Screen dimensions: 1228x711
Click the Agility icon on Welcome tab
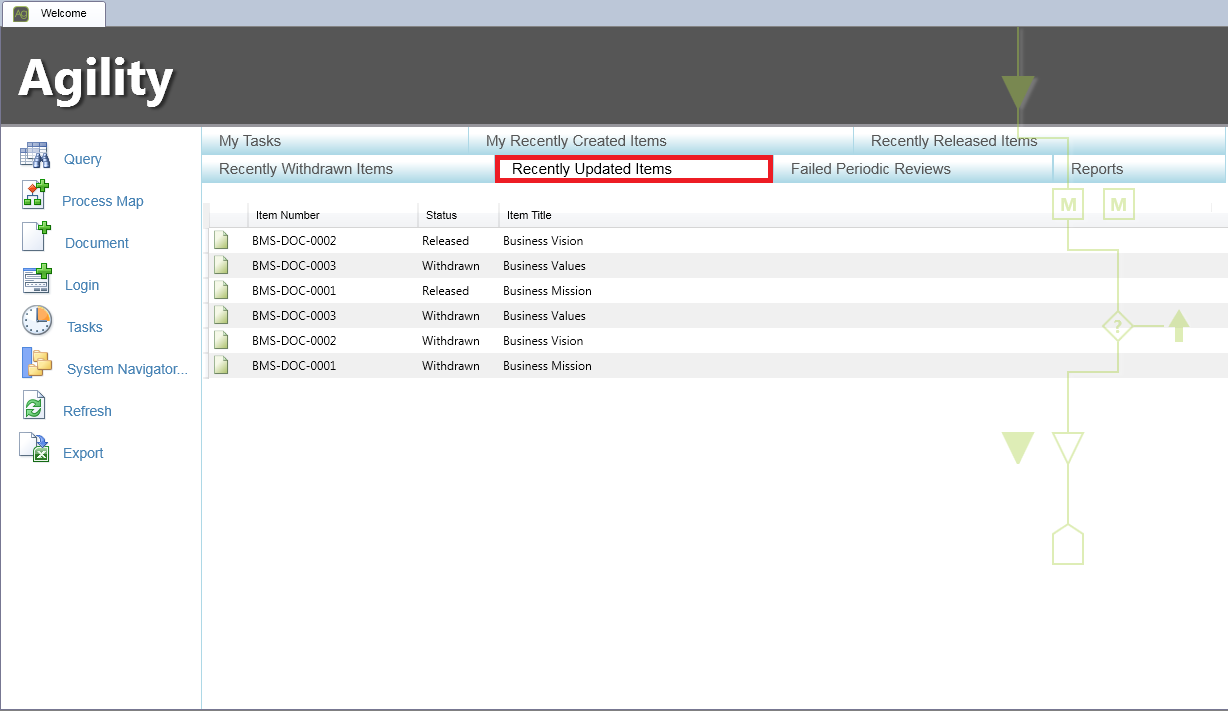click(x=21, y=13)
